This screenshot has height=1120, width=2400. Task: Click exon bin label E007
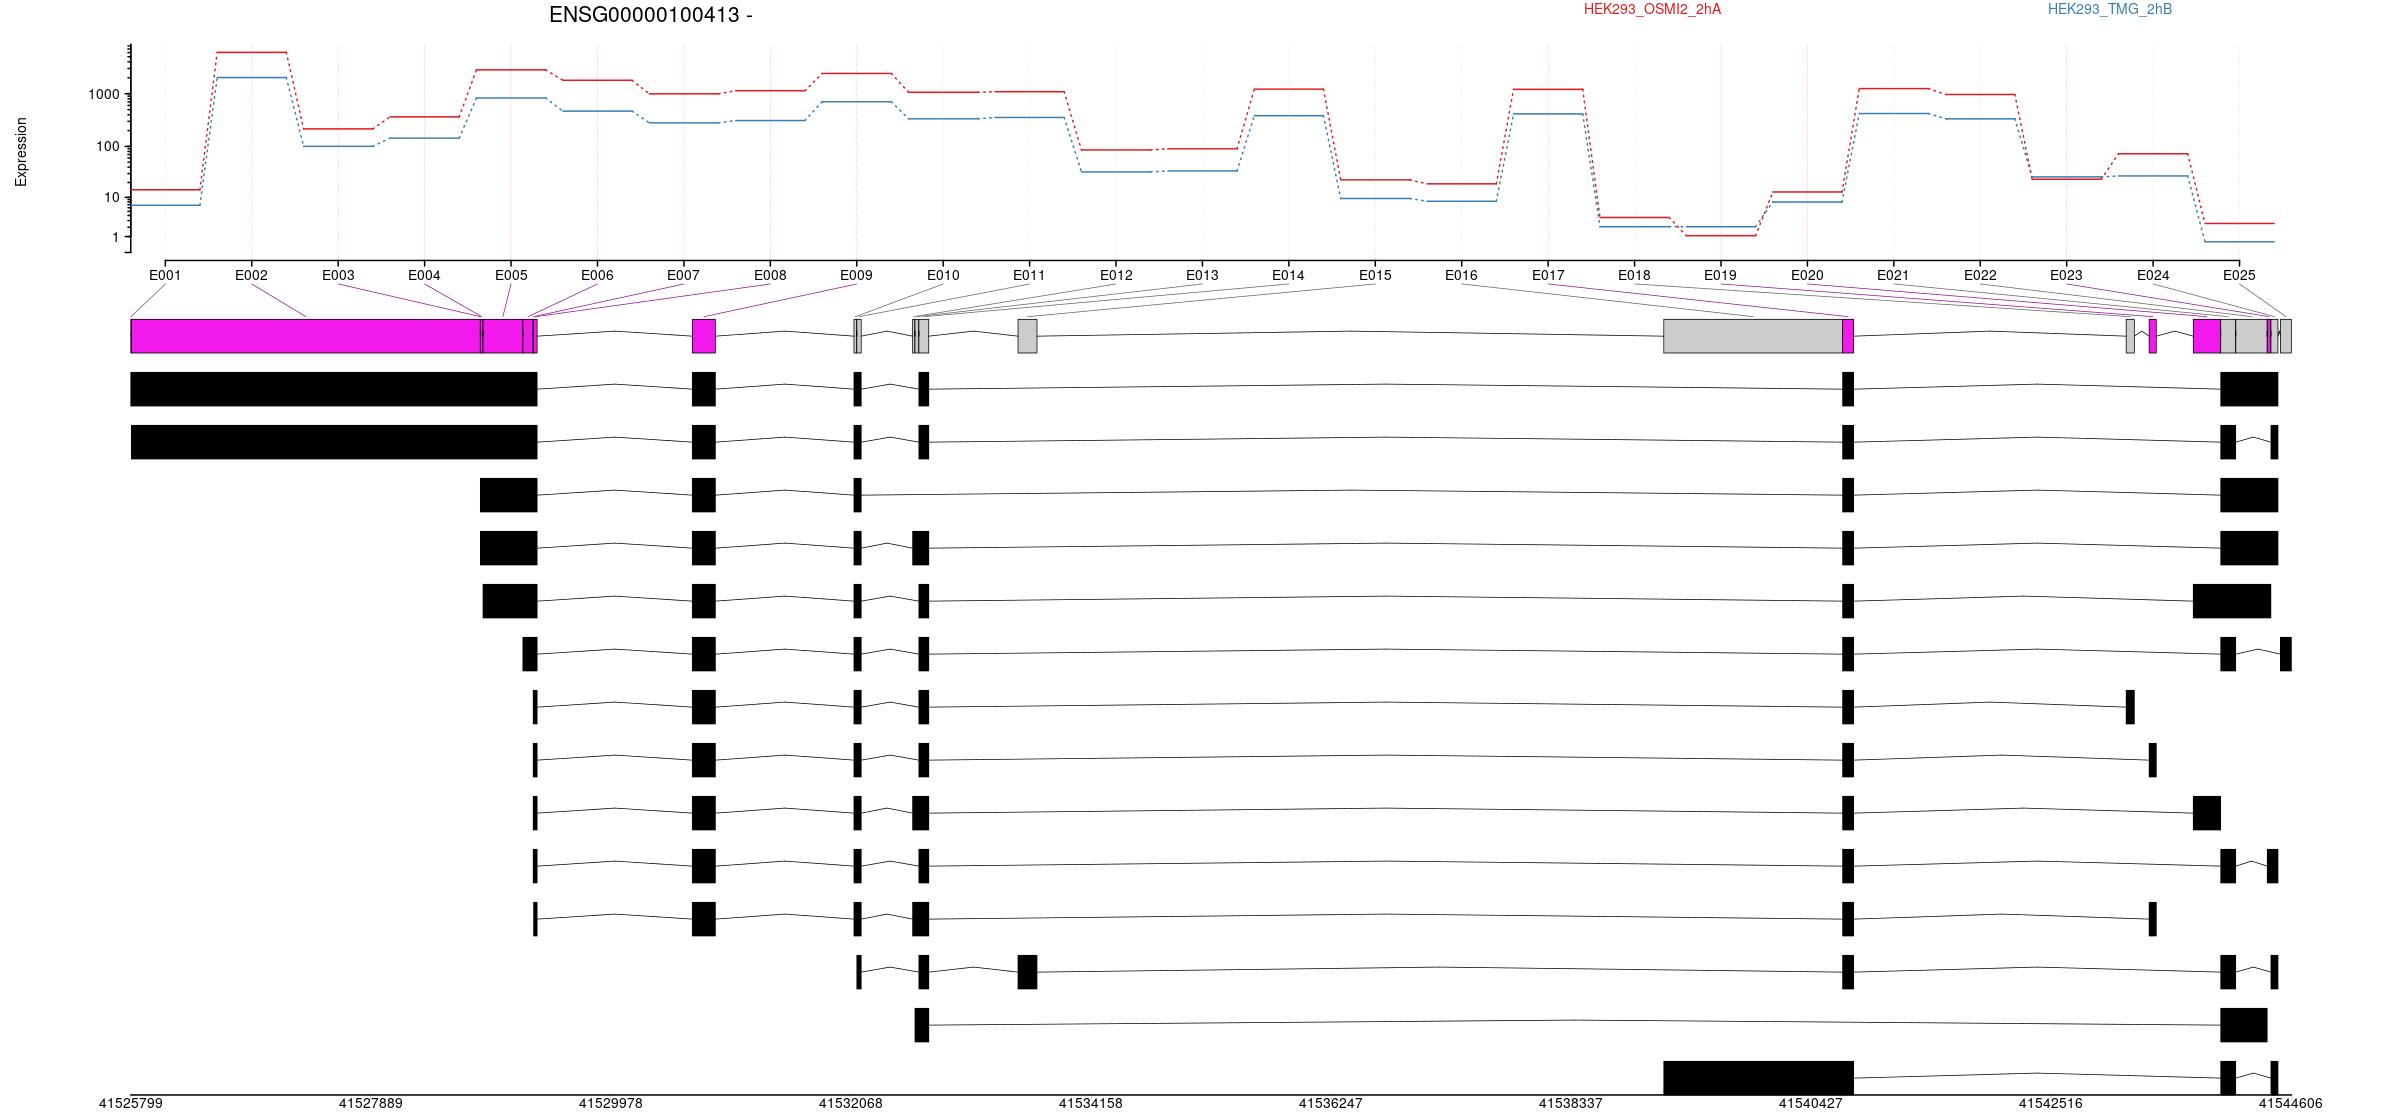point(683,275)
